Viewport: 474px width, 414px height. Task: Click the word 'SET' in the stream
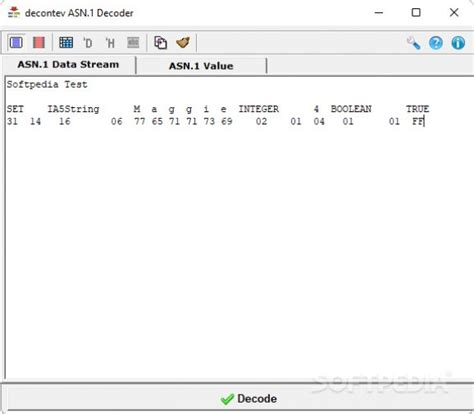click(15, 109)
